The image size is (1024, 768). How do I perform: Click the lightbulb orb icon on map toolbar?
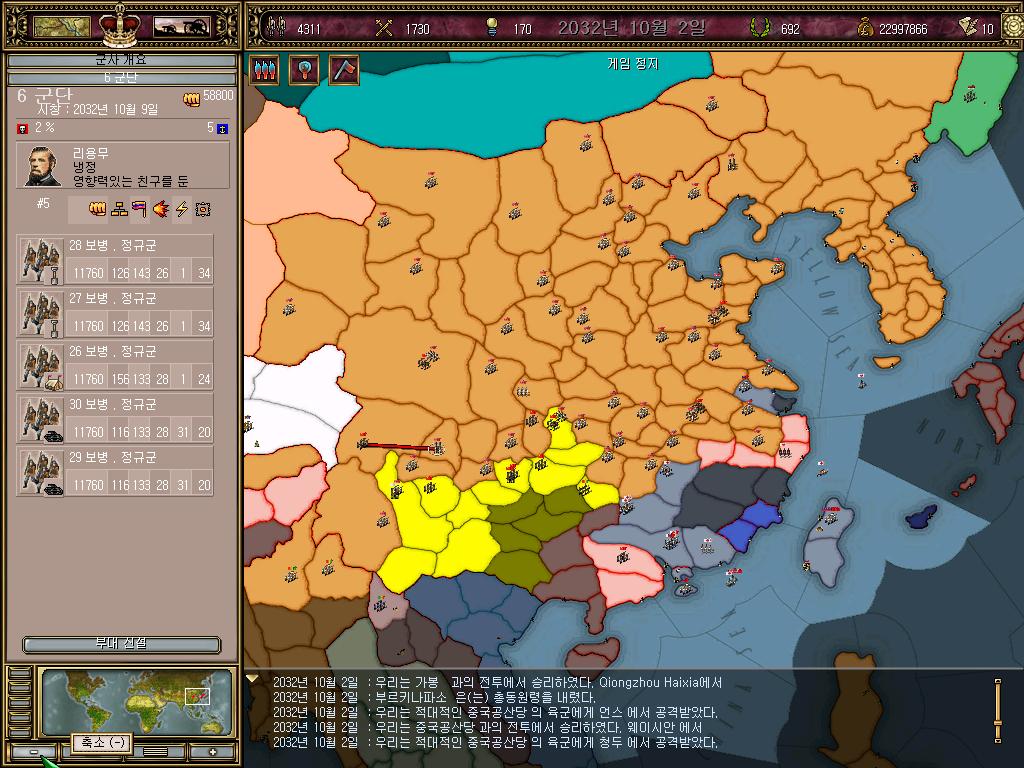304,69
